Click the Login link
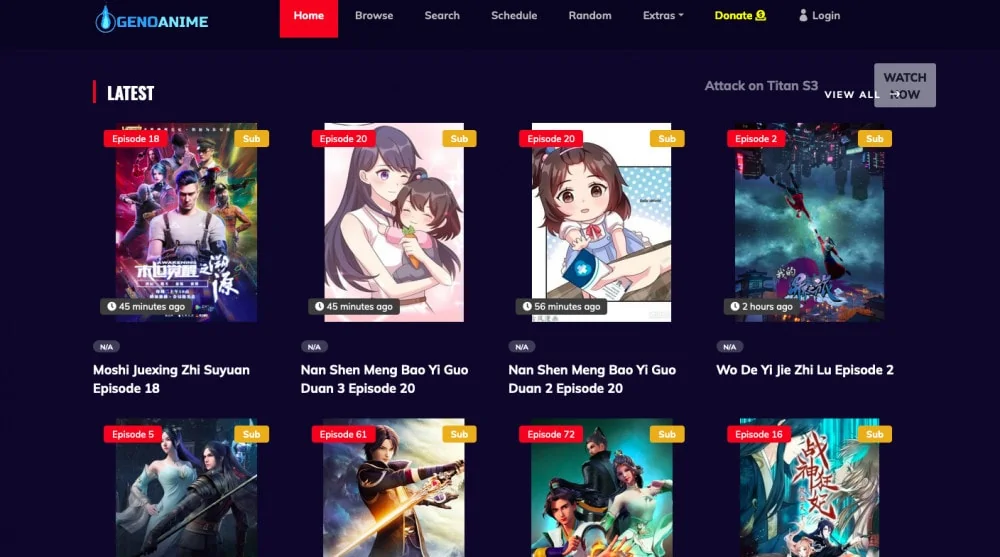The height and width of the screenshot is (557, 1000). tap(820, 15)
